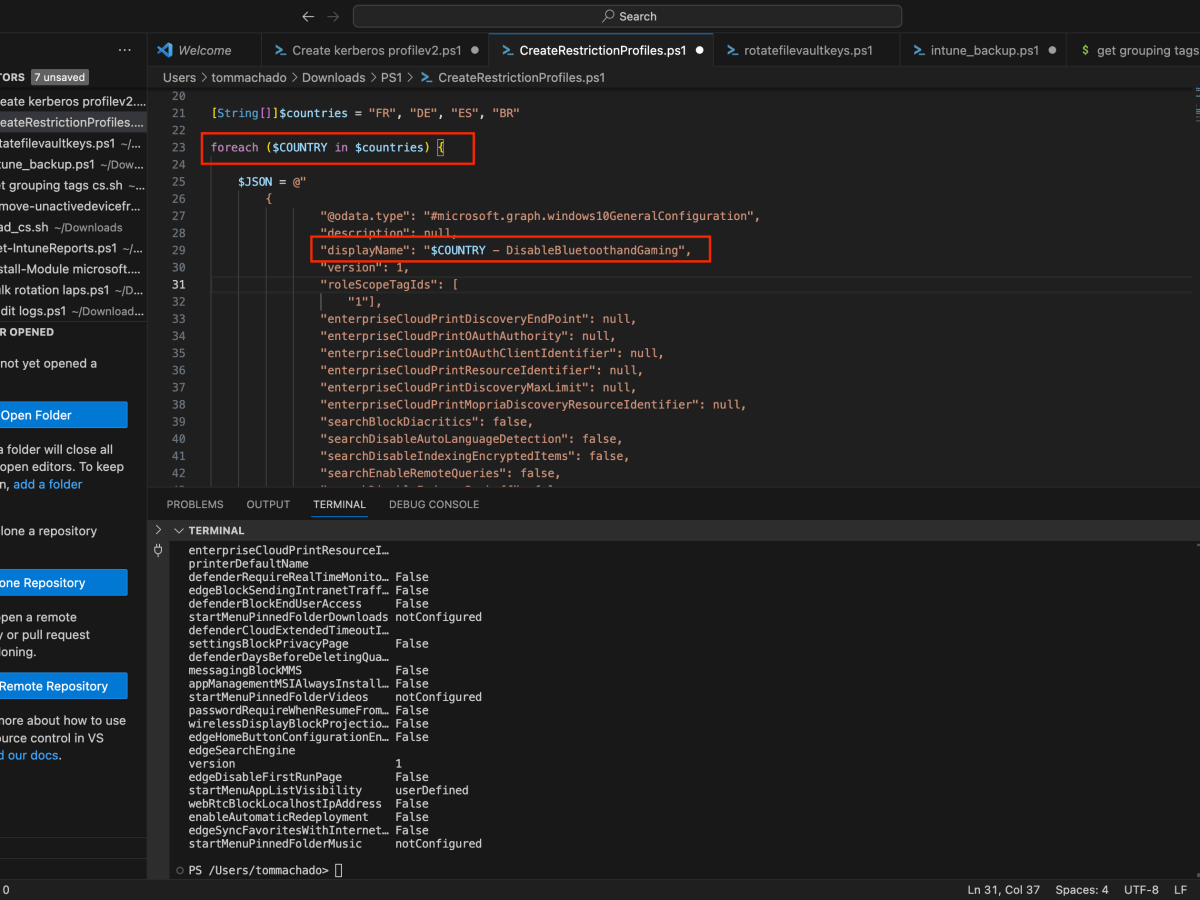The height and width of the screenshot is (900, 1200).
Task: Switch to the Welcome tab
Action: pos(204,49)
